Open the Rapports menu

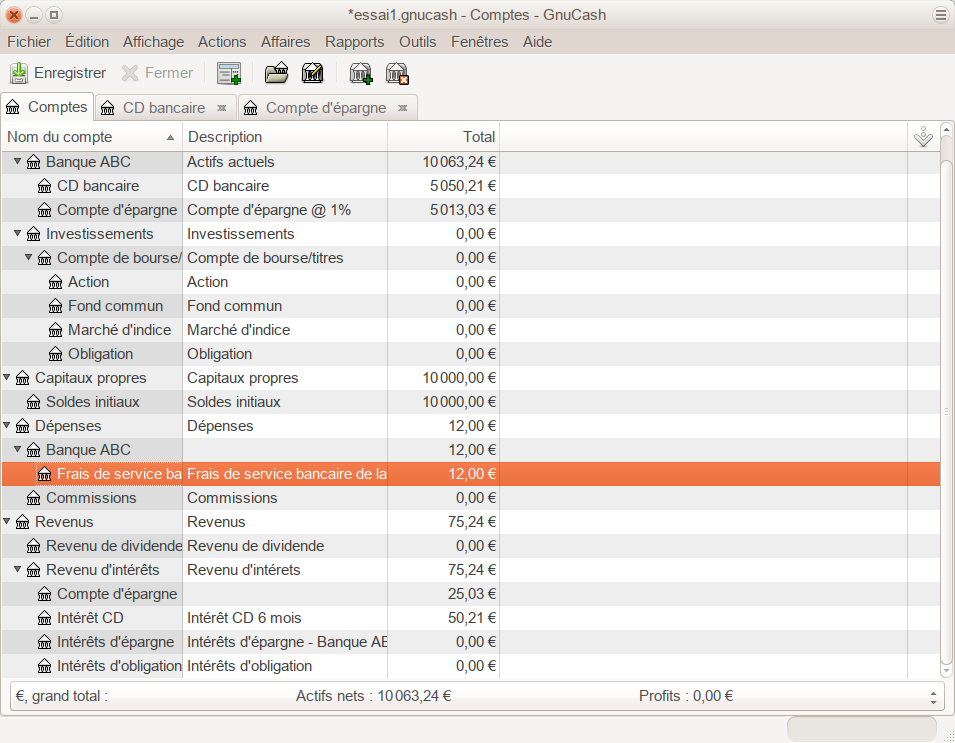(x=354, y=42)
